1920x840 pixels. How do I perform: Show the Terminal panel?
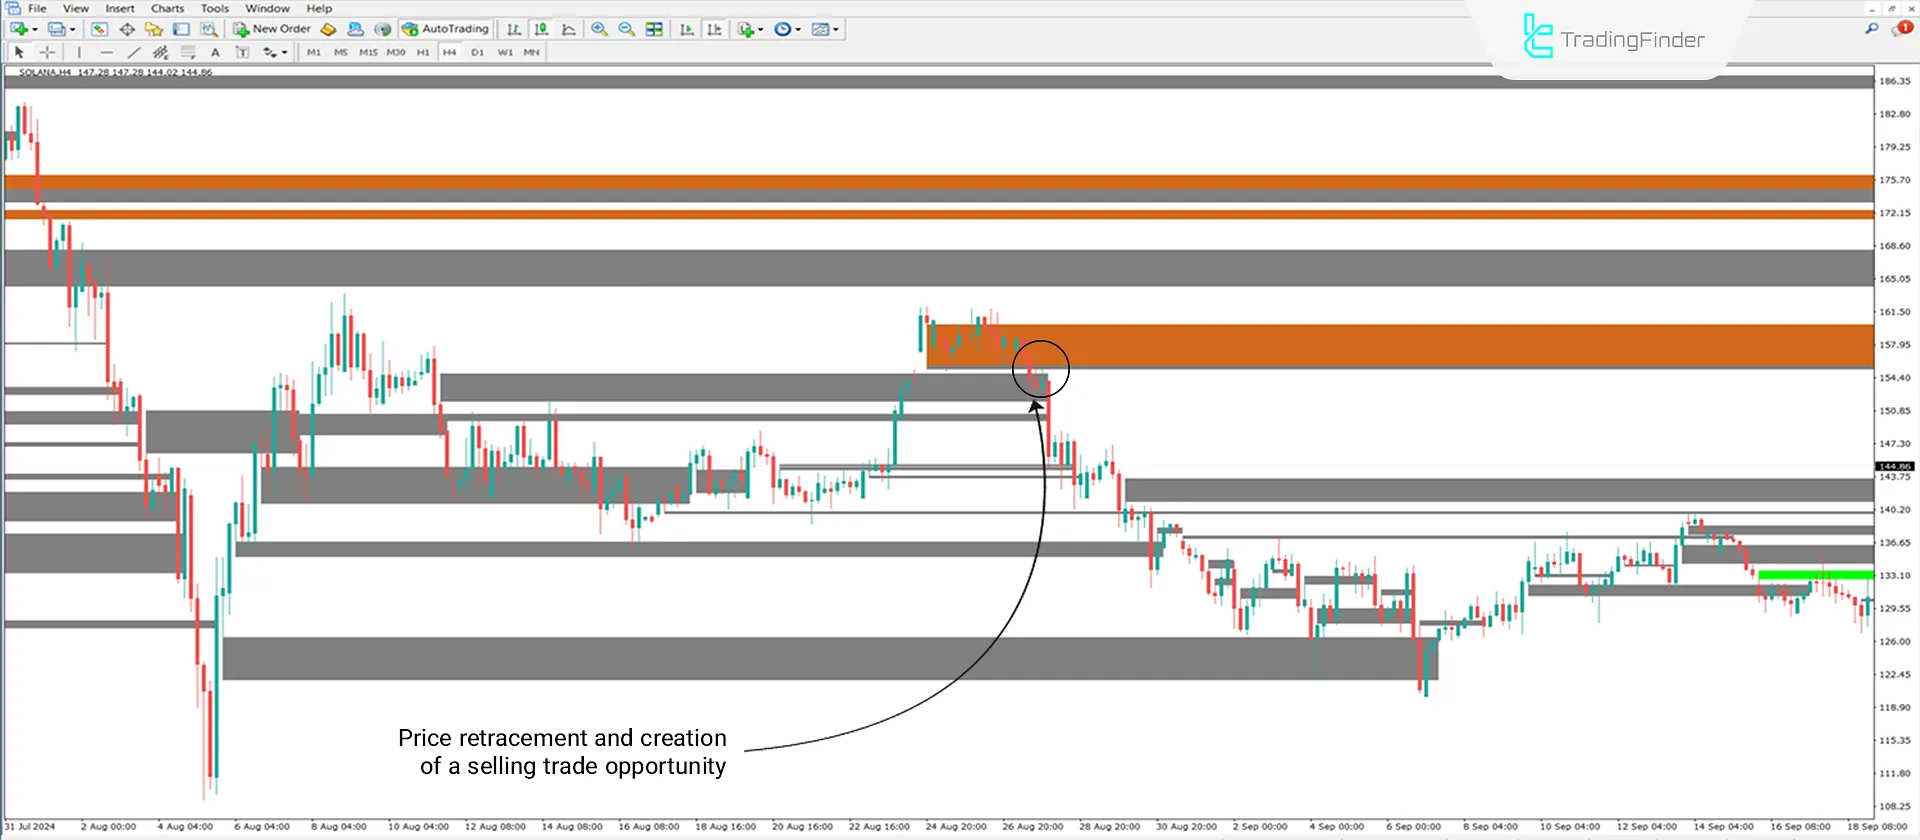[x=181, y=29]
